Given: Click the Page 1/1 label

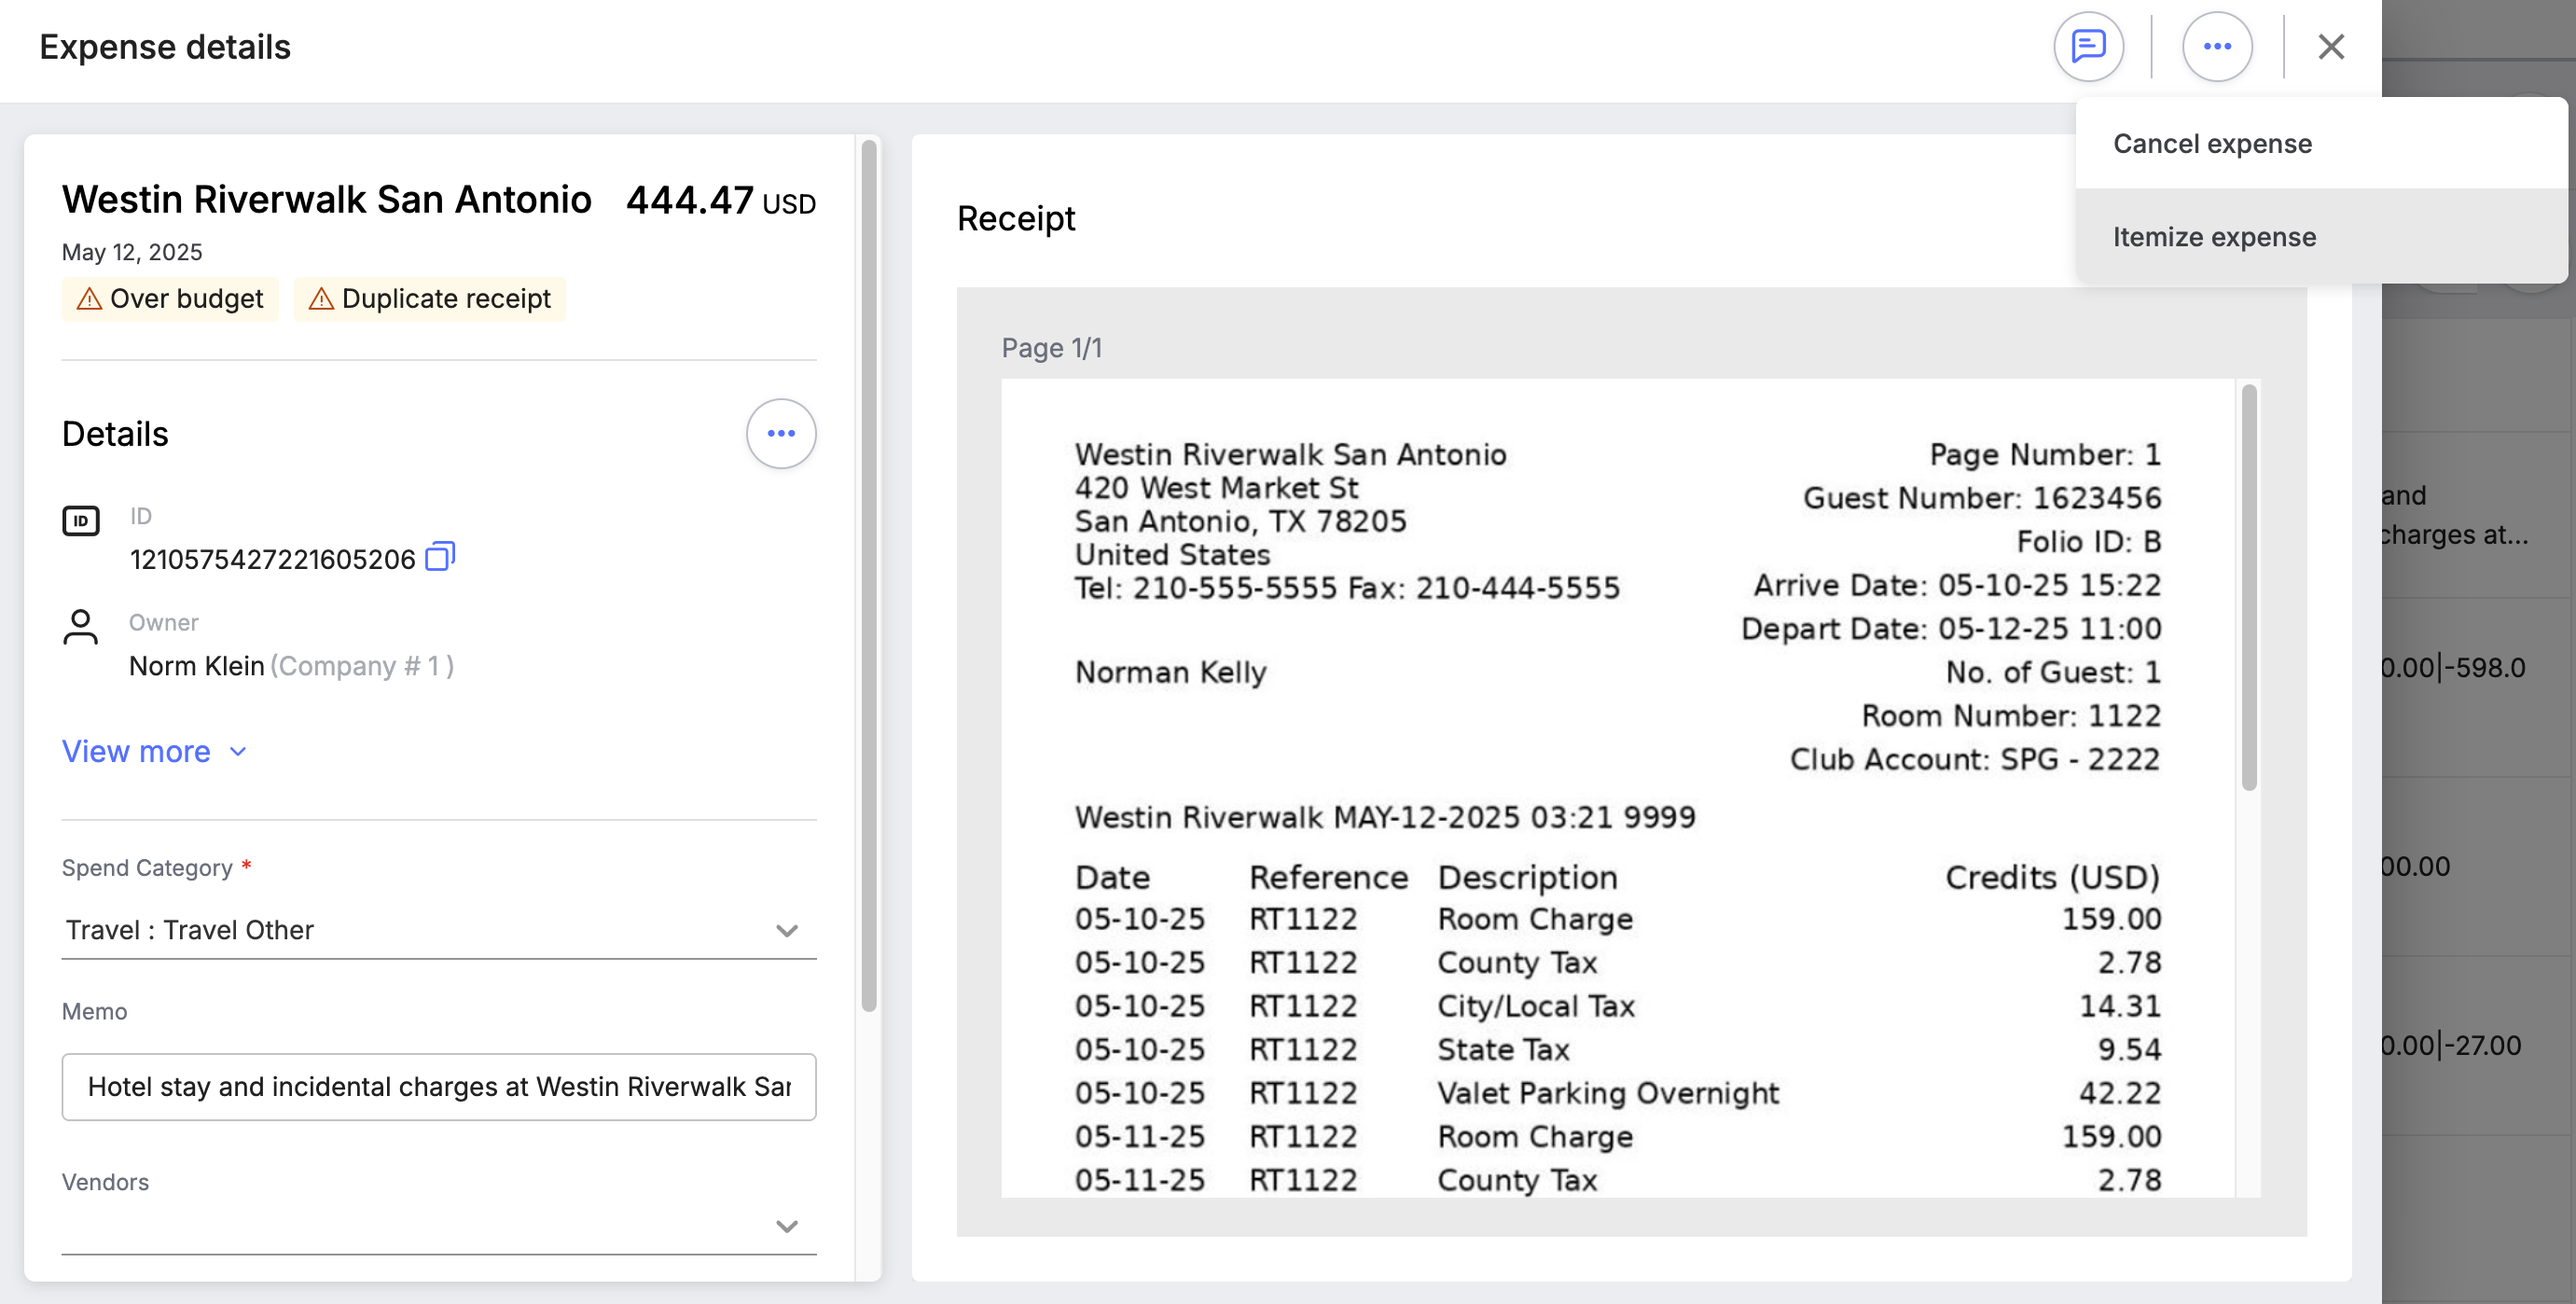Looking at the screenshot, I should (1052, 348).
